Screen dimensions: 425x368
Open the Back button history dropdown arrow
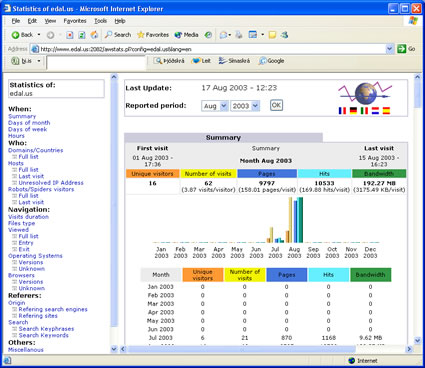click(39, 35)
